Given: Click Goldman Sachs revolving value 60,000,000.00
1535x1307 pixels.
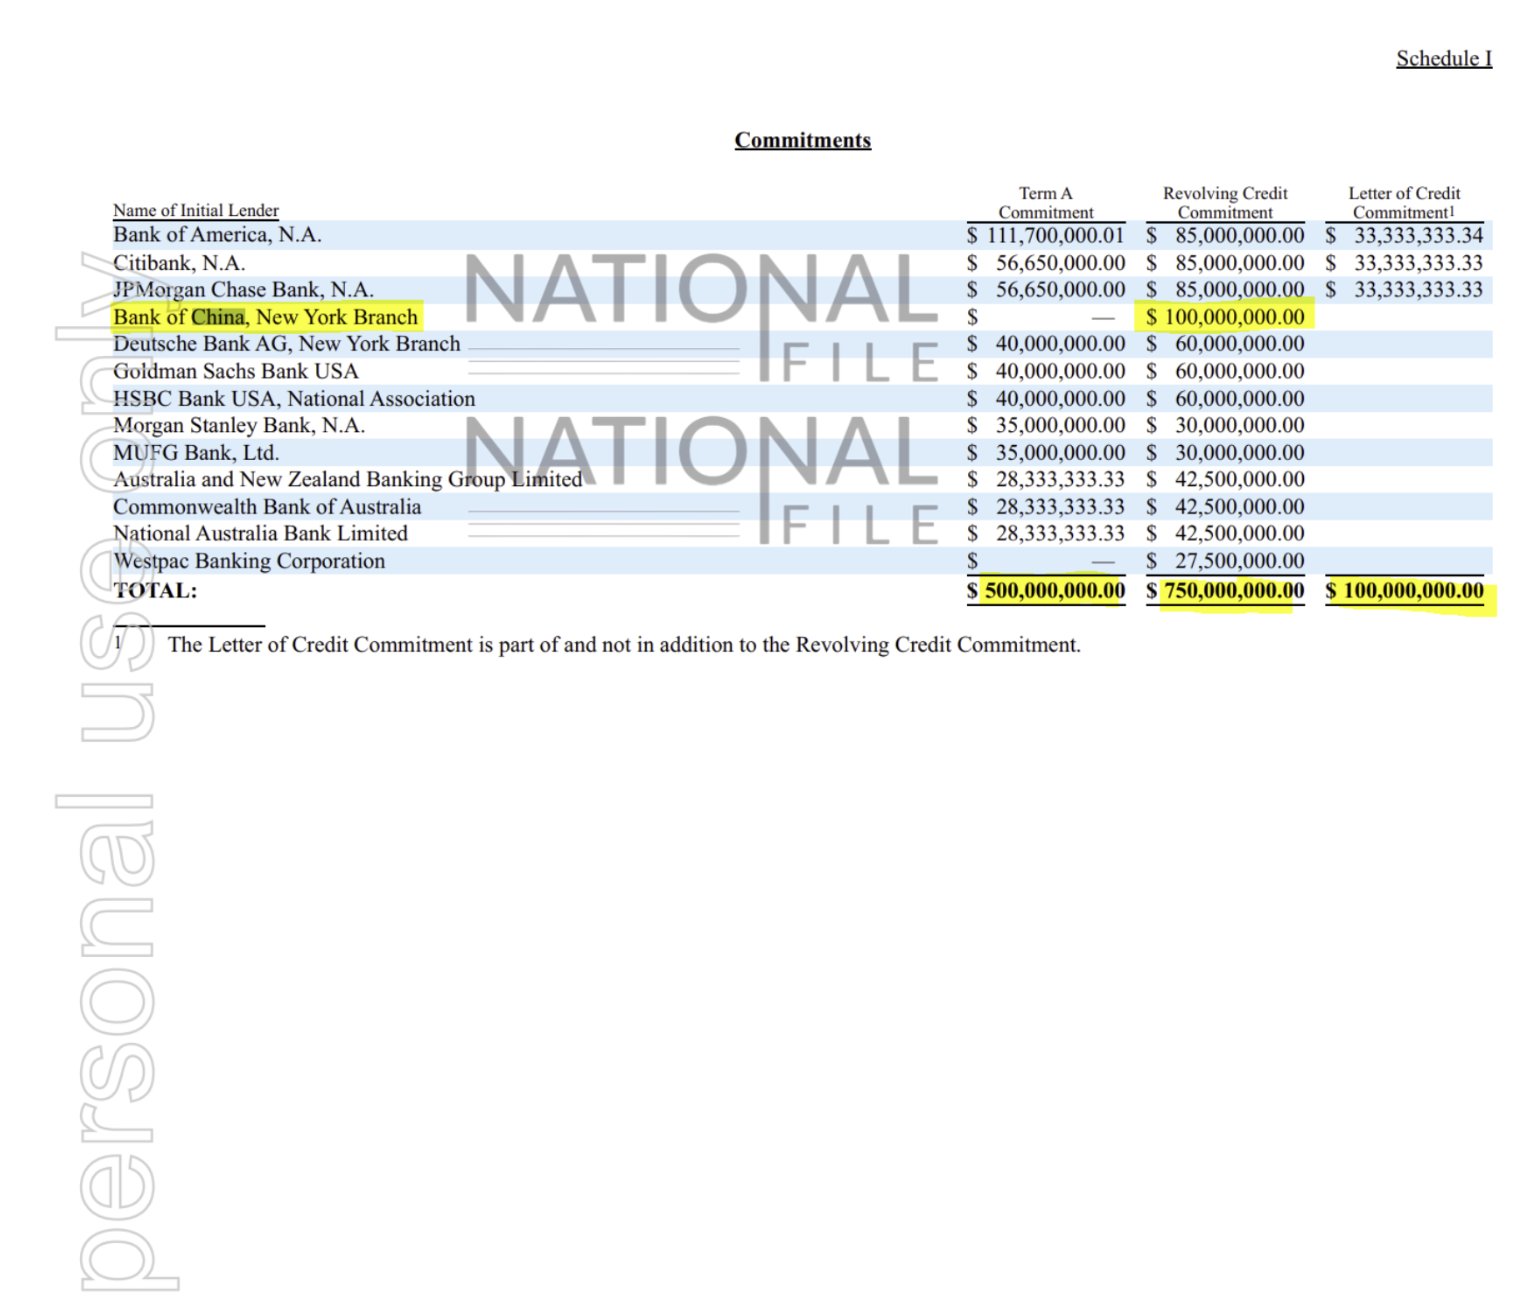Looking at the screenshot, I should [1239, 371].
